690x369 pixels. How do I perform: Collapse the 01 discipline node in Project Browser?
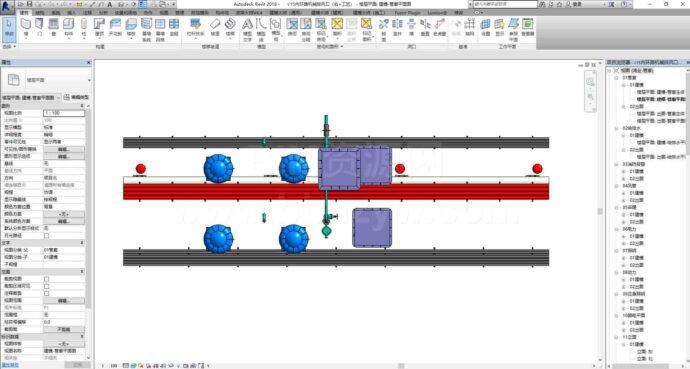click(x=617, y=78)
